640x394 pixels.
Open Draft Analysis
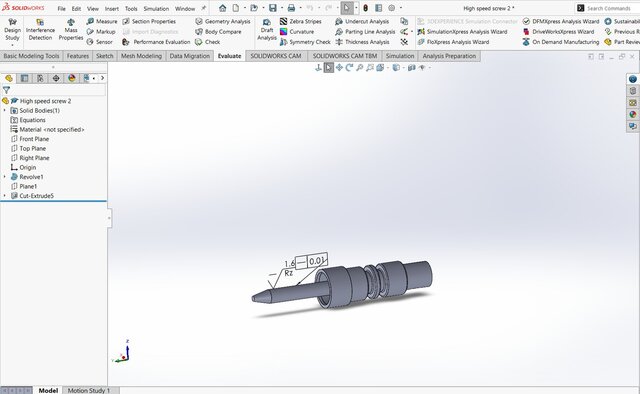point(267,29)
